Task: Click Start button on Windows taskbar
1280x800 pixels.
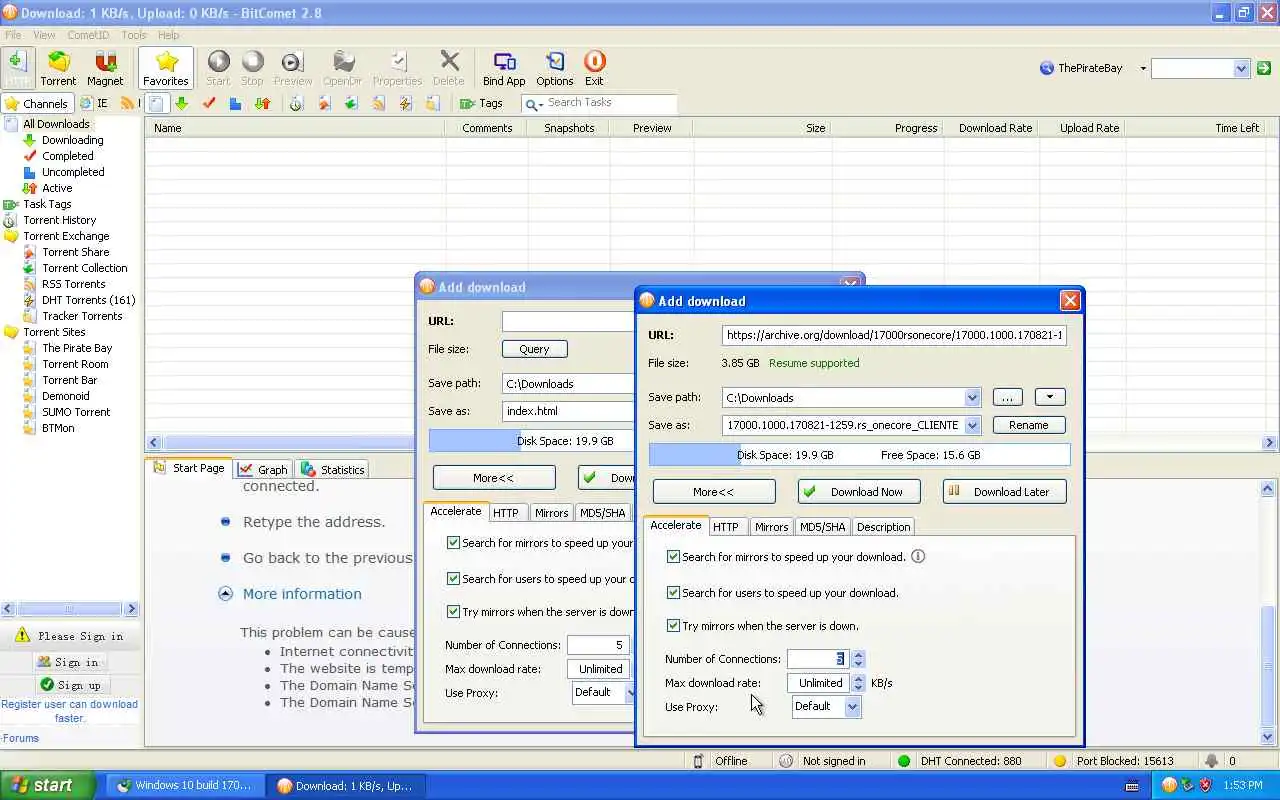Action: click(x=47, y=785)
